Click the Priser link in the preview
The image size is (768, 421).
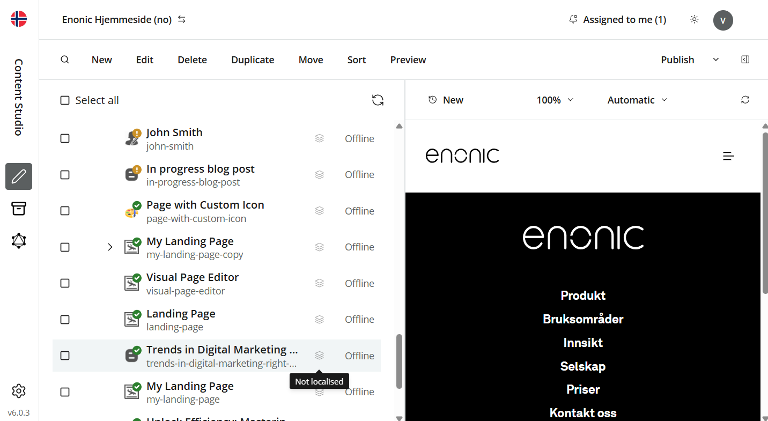pyautogui.click(x=583, y=390)
